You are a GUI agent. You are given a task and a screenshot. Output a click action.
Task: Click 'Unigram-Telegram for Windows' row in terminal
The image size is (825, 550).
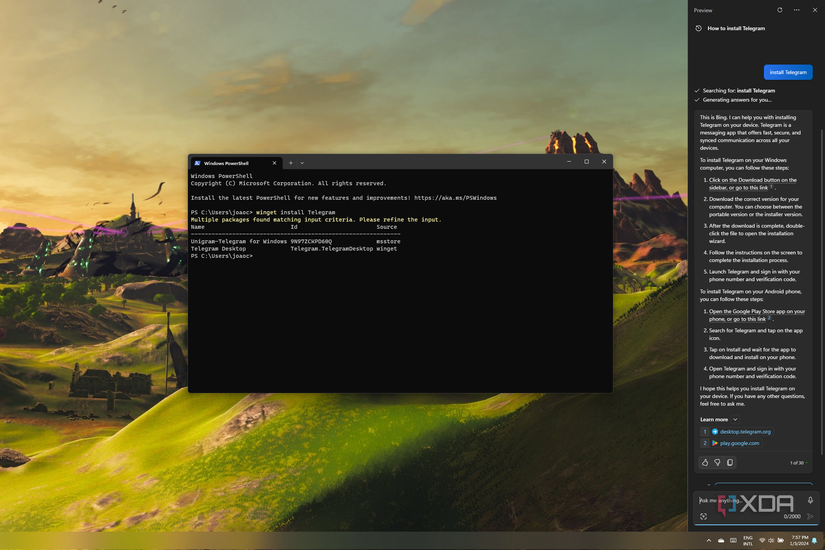pos(295,242)
